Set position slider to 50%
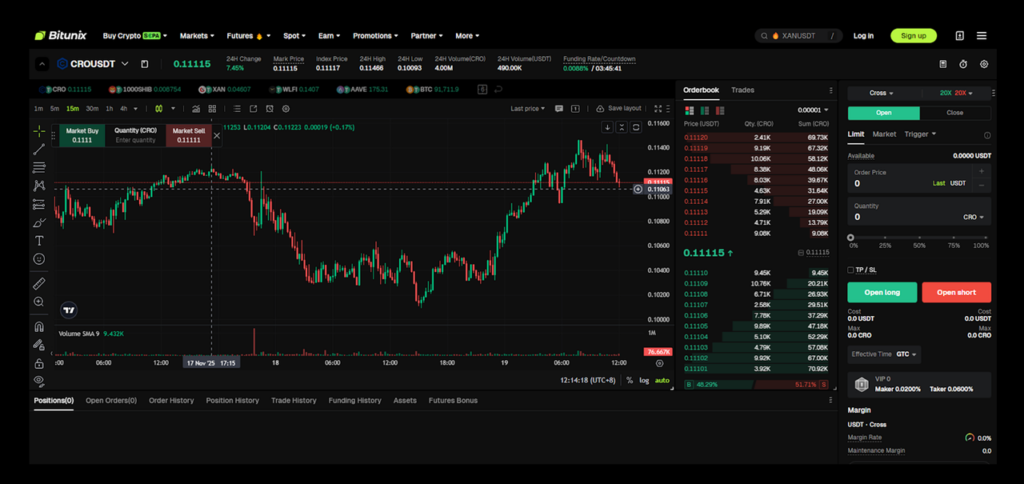1024x484 pixels. click(x=920, y=238)
